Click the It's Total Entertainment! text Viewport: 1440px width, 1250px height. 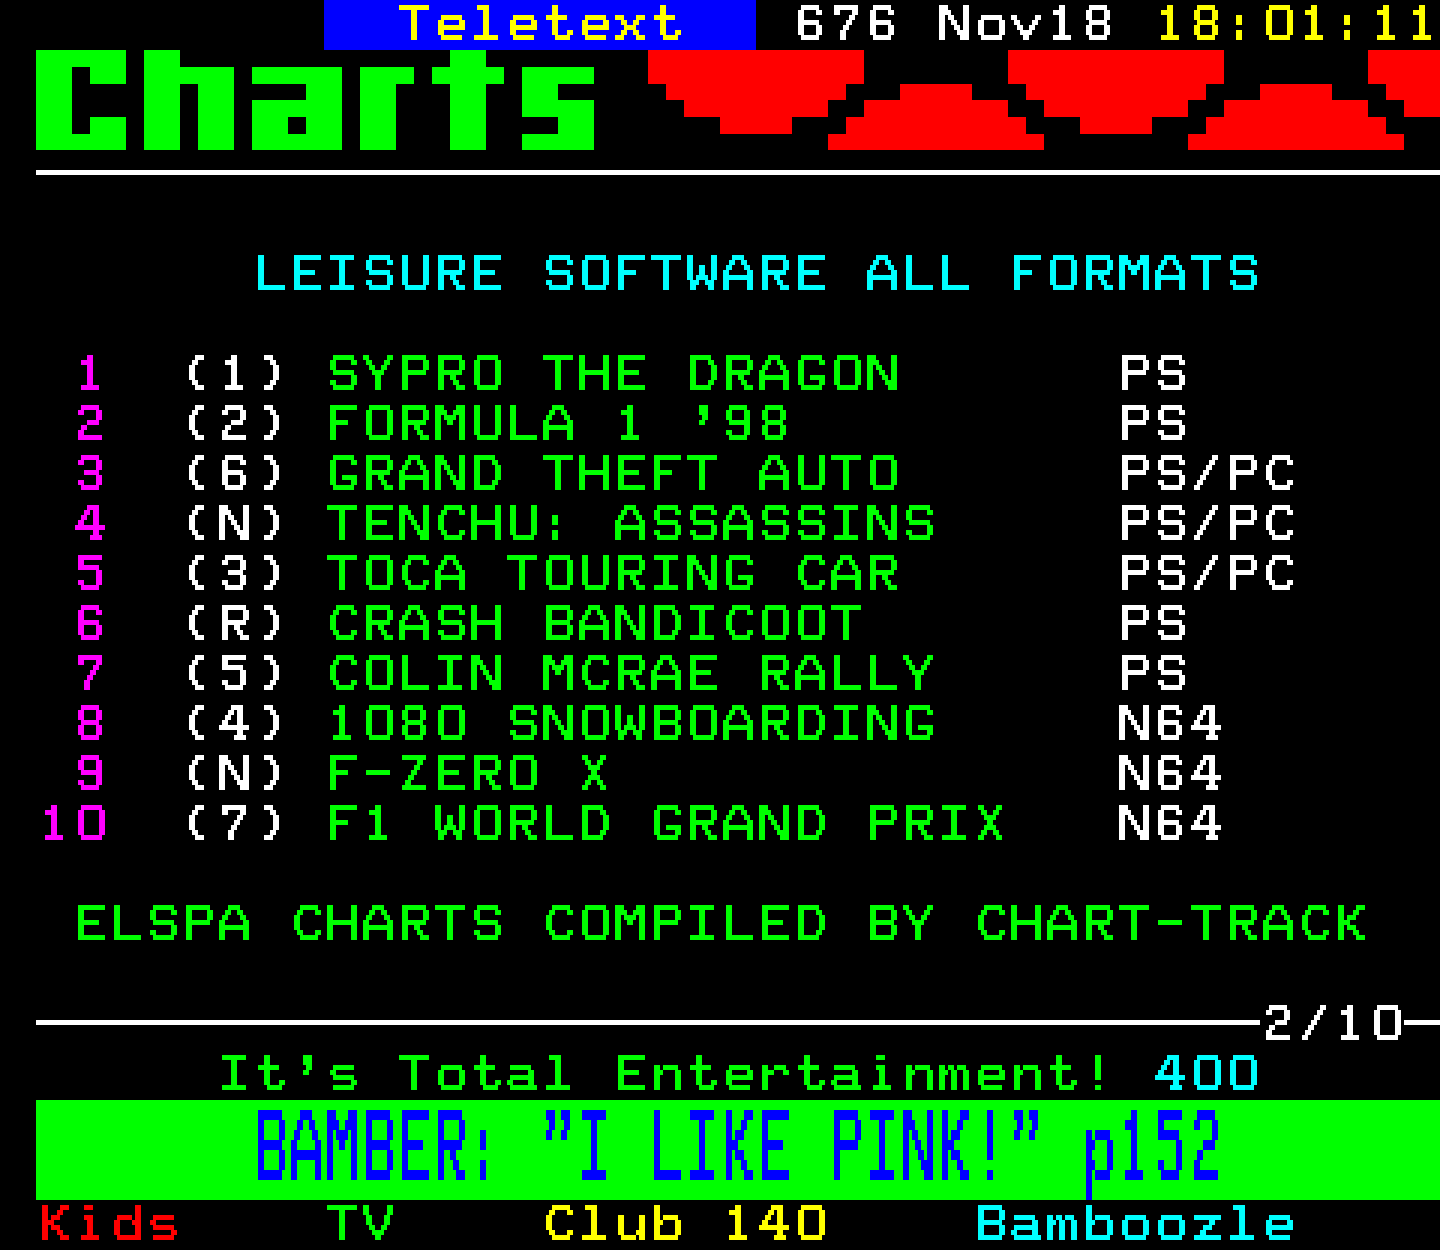[664, 1074]
